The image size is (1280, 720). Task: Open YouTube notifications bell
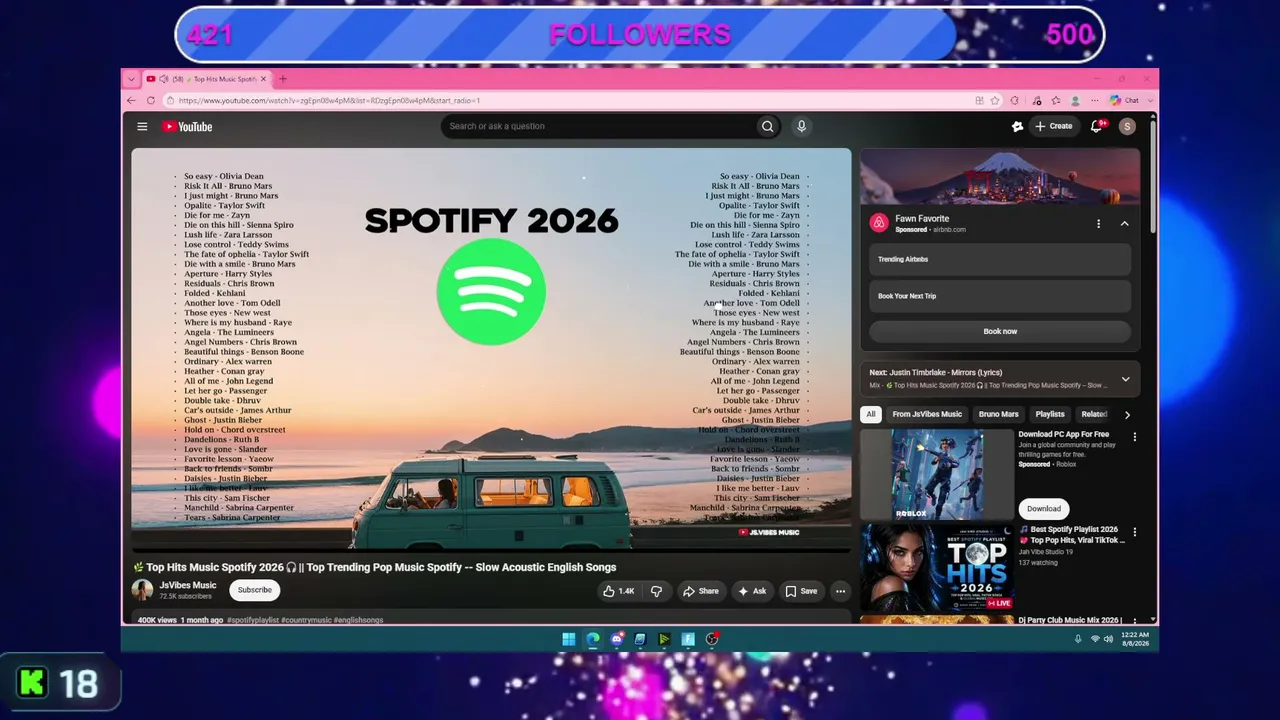(1097, 126)
